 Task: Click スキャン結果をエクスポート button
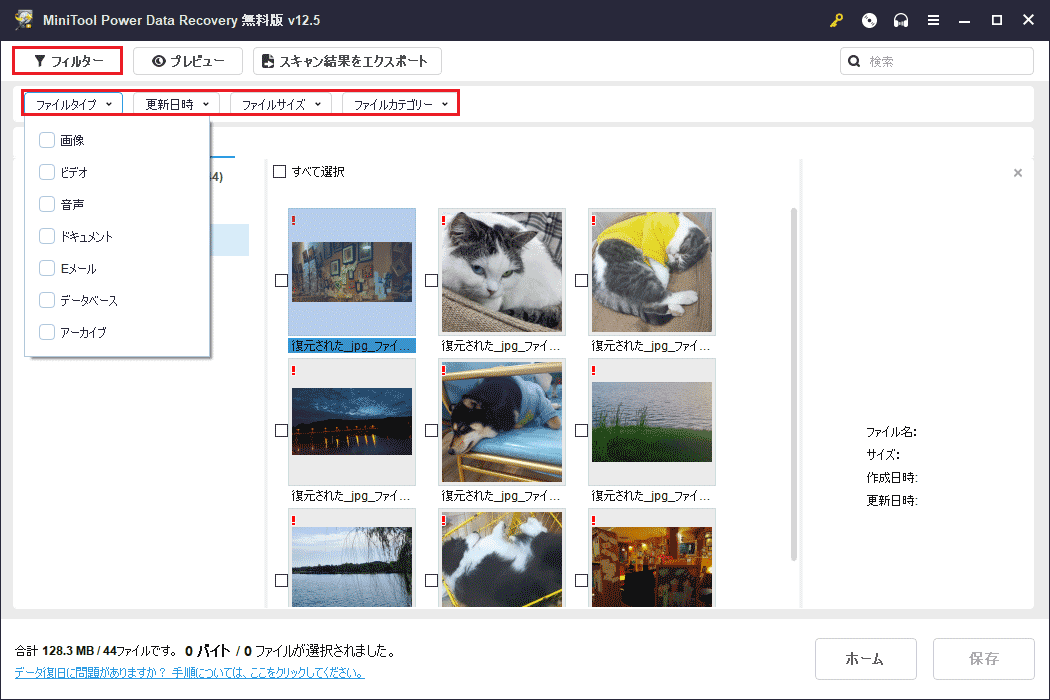click(x=347, y=61)
